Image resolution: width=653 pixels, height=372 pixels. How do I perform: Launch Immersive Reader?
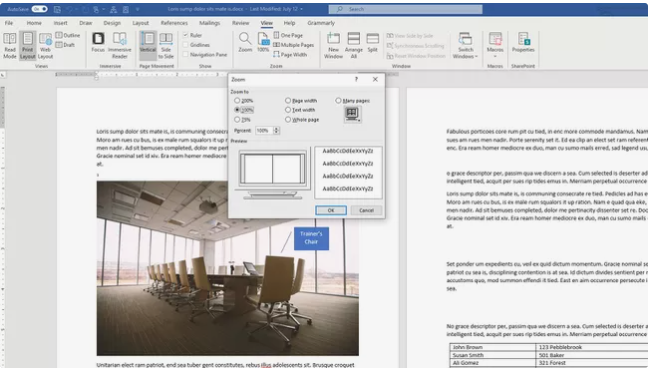pos(120,45)
